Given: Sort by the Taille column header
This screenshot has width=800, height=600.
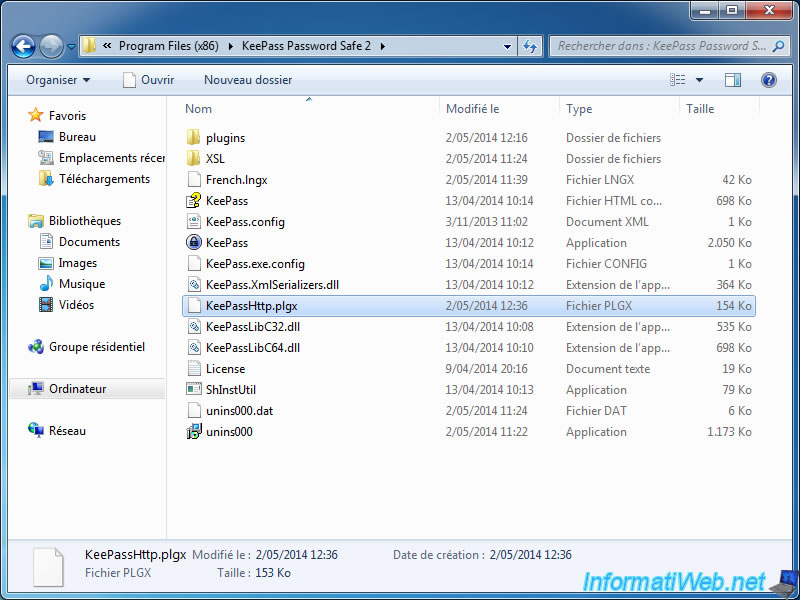Looking at the screenshot, I should coord(719,109).
